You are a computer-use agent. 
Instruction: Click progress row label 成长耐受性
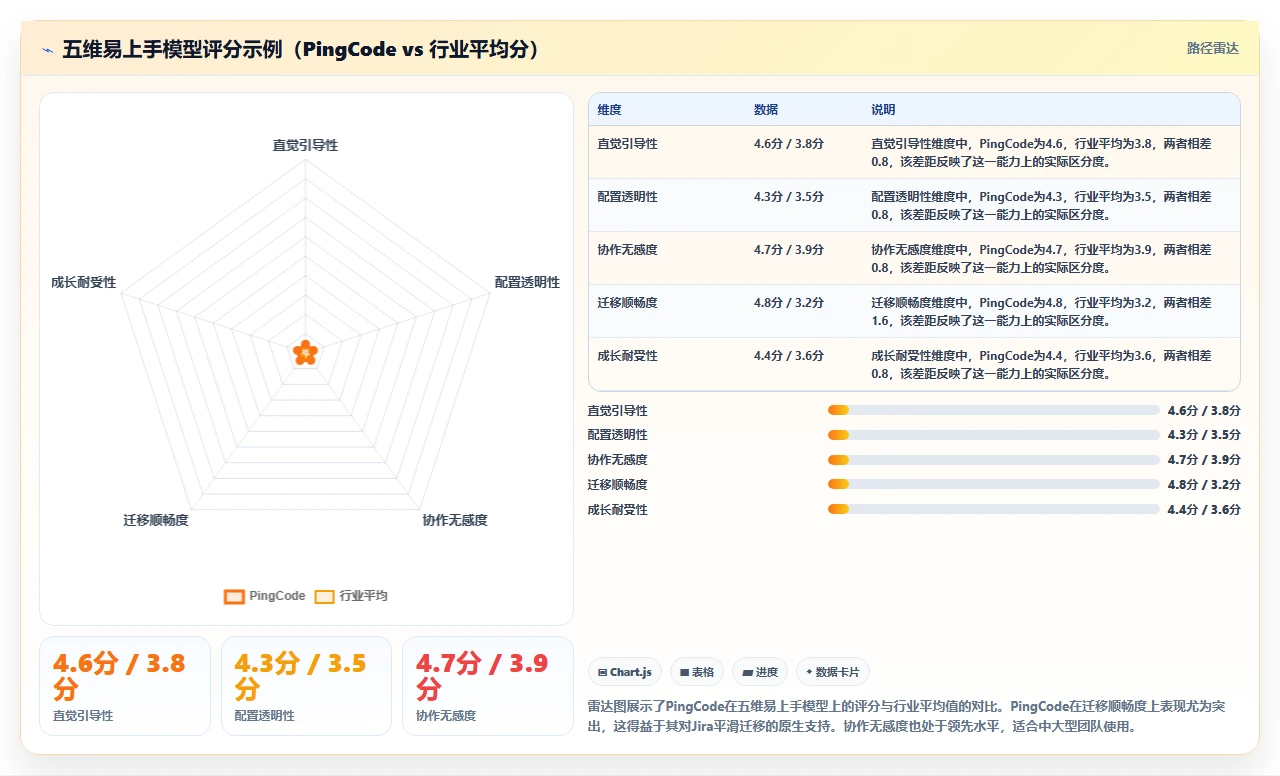[x=618, y=510]
